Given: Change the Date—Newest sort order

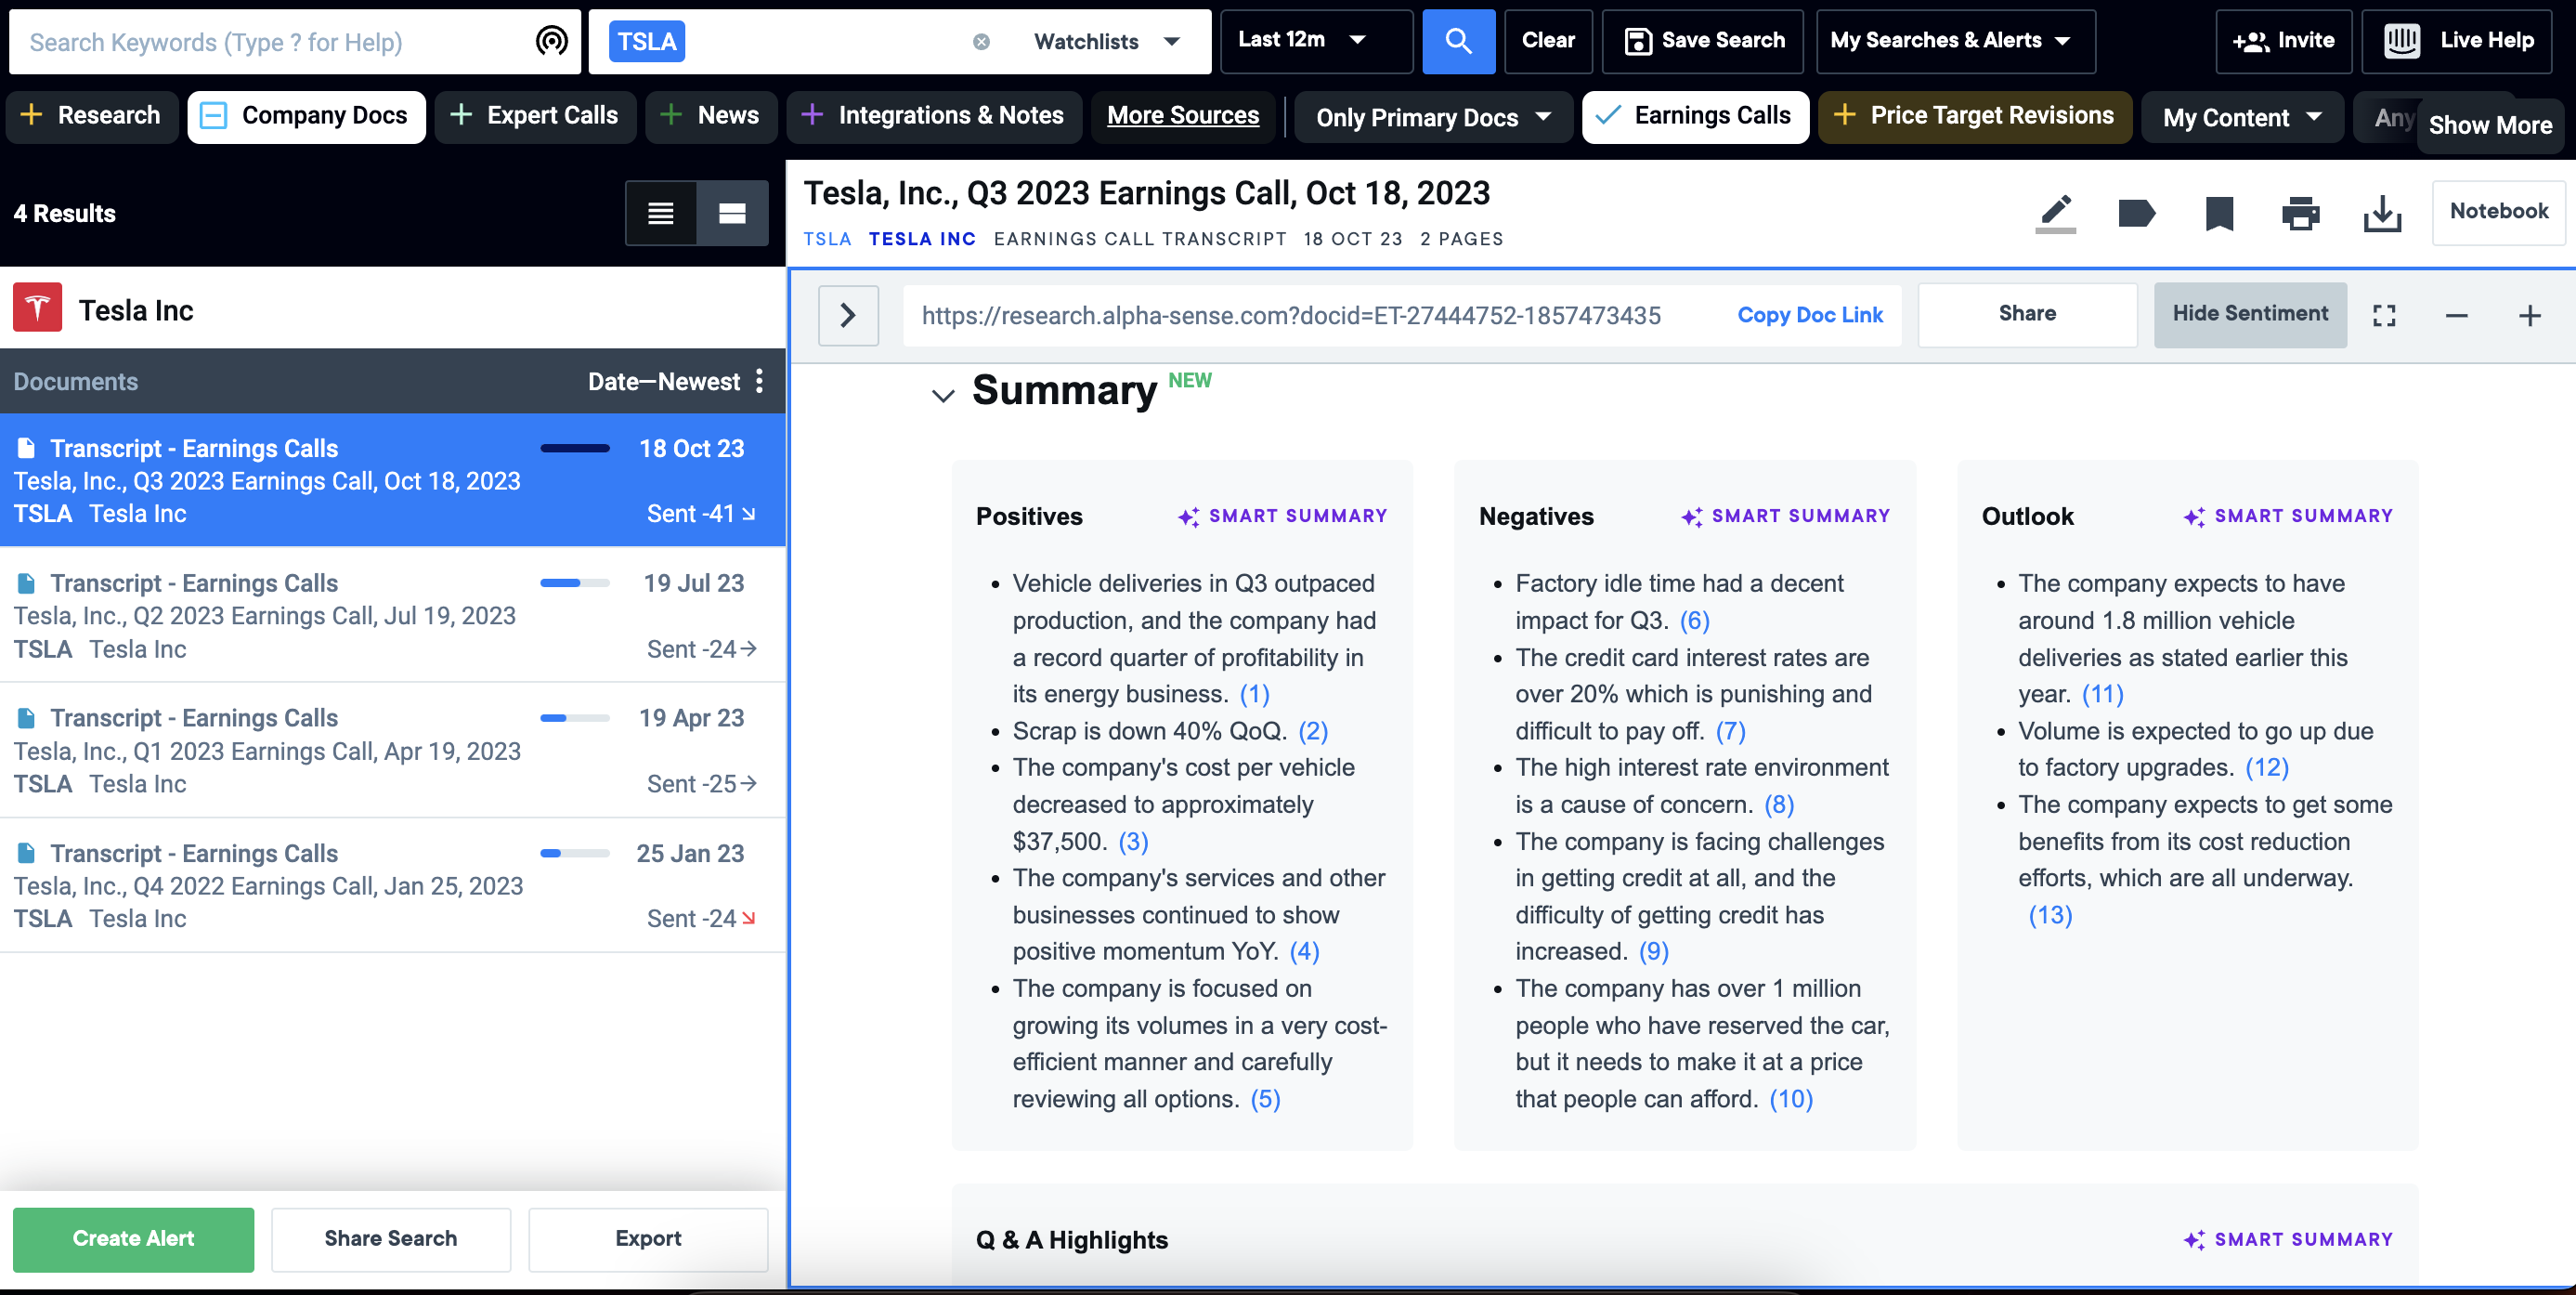Looking at the screenshot, I should point(664,381).
